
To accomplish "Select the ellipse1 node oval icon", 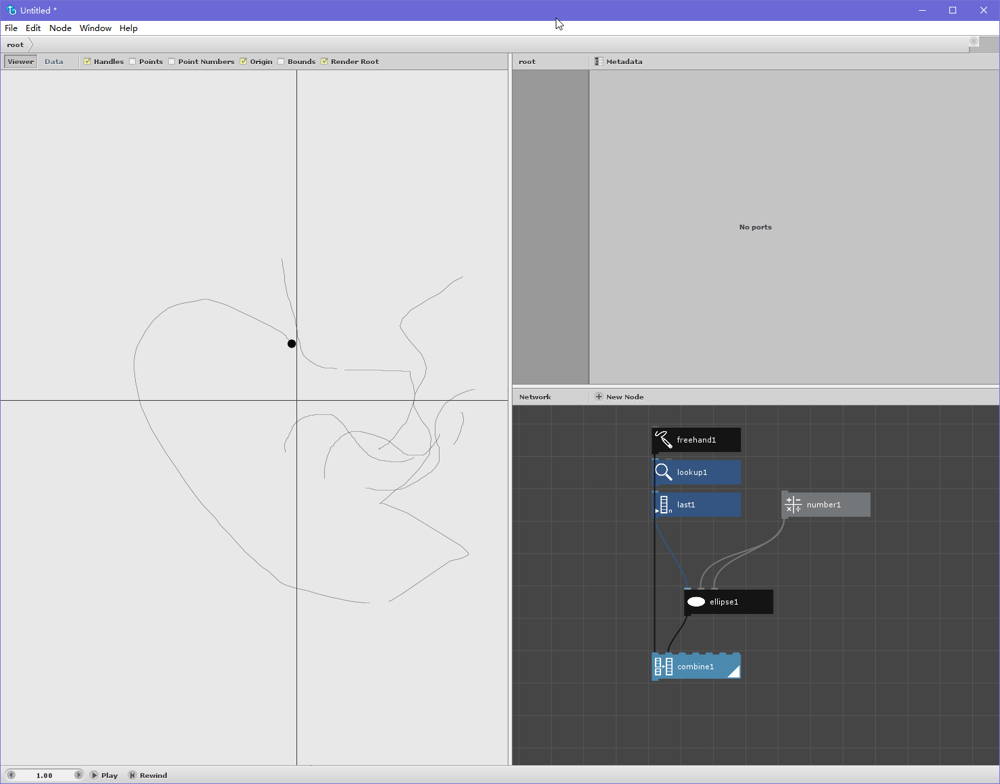I will pos(696,602).
